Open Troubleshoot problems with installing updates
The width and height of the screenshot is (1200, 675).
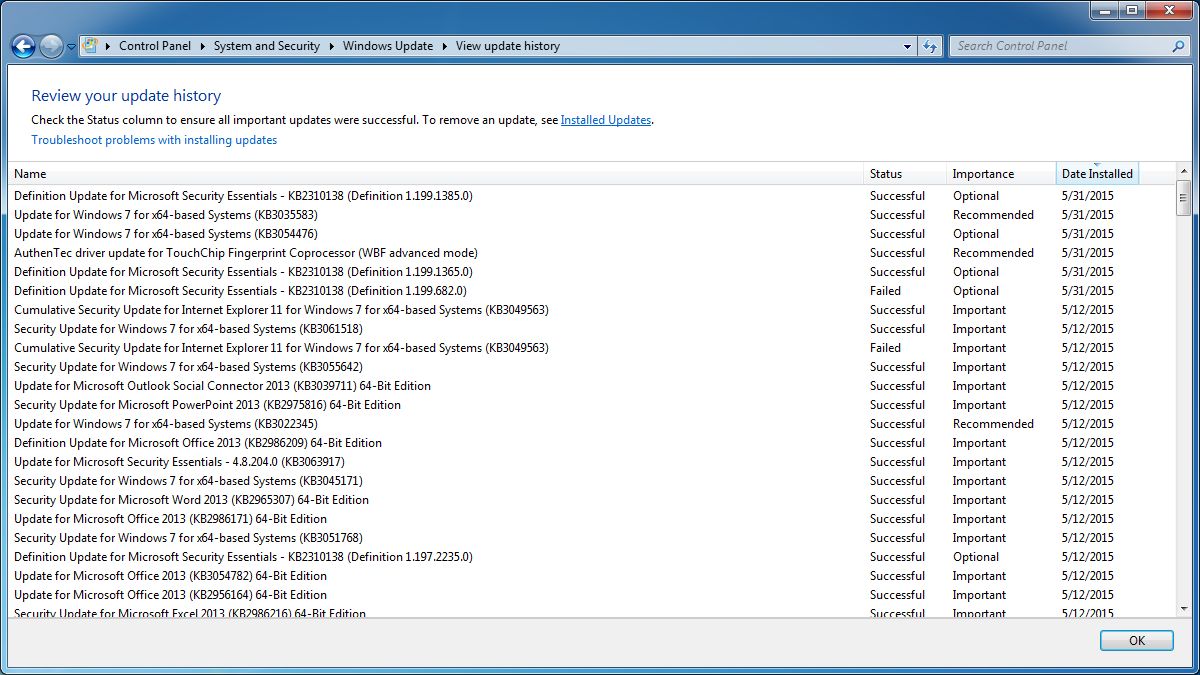coord(154,140)
